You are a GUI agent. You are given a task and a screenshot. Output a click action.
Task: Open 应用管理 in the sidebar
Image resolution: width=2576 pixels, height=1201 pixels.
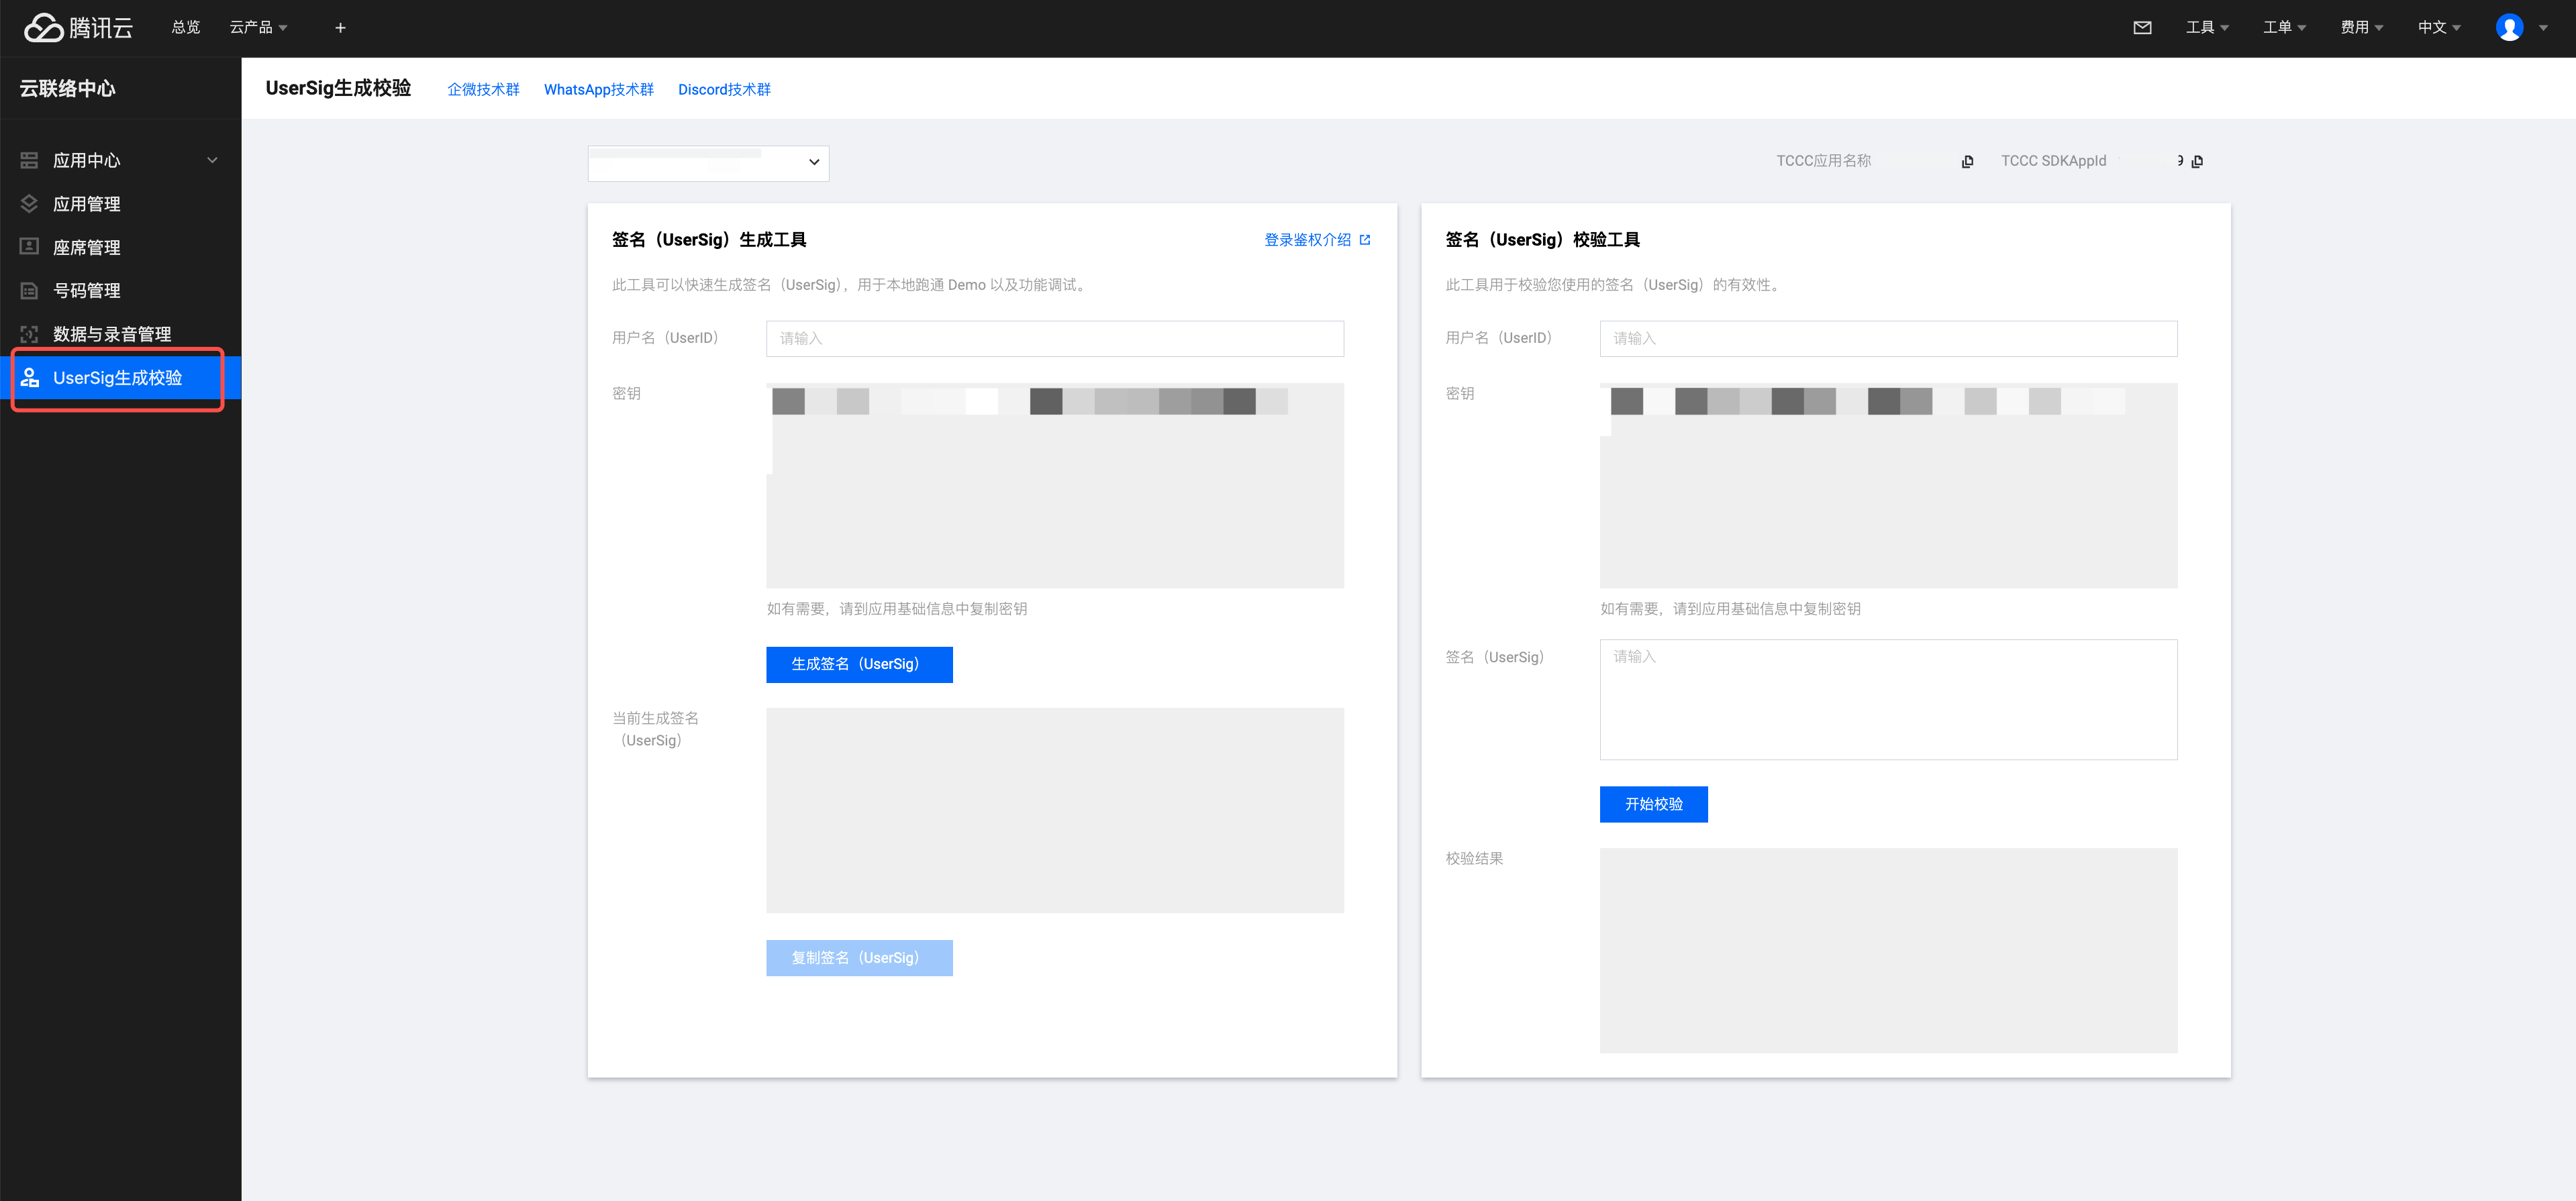click(x=87, y=204)
